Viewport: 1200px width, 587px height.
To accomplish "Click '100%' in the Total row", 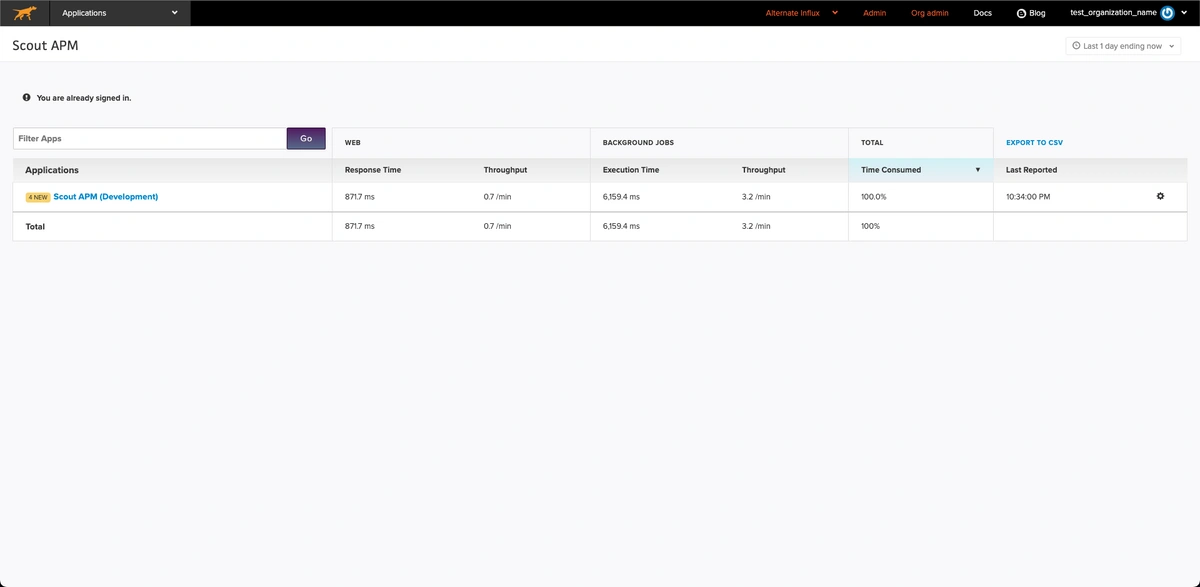I will point(870,227).
